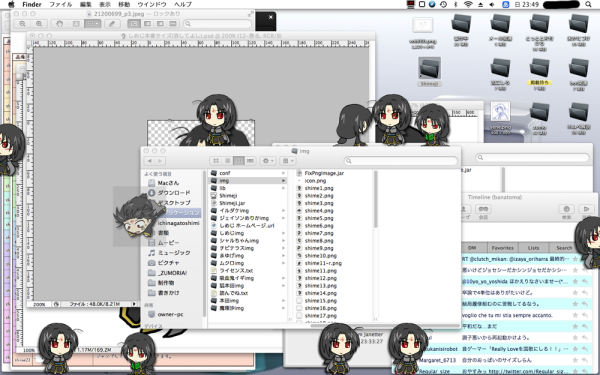600x375 pixels.
Task: Expand the lib folder arrow
Action: tap(284, 188)
